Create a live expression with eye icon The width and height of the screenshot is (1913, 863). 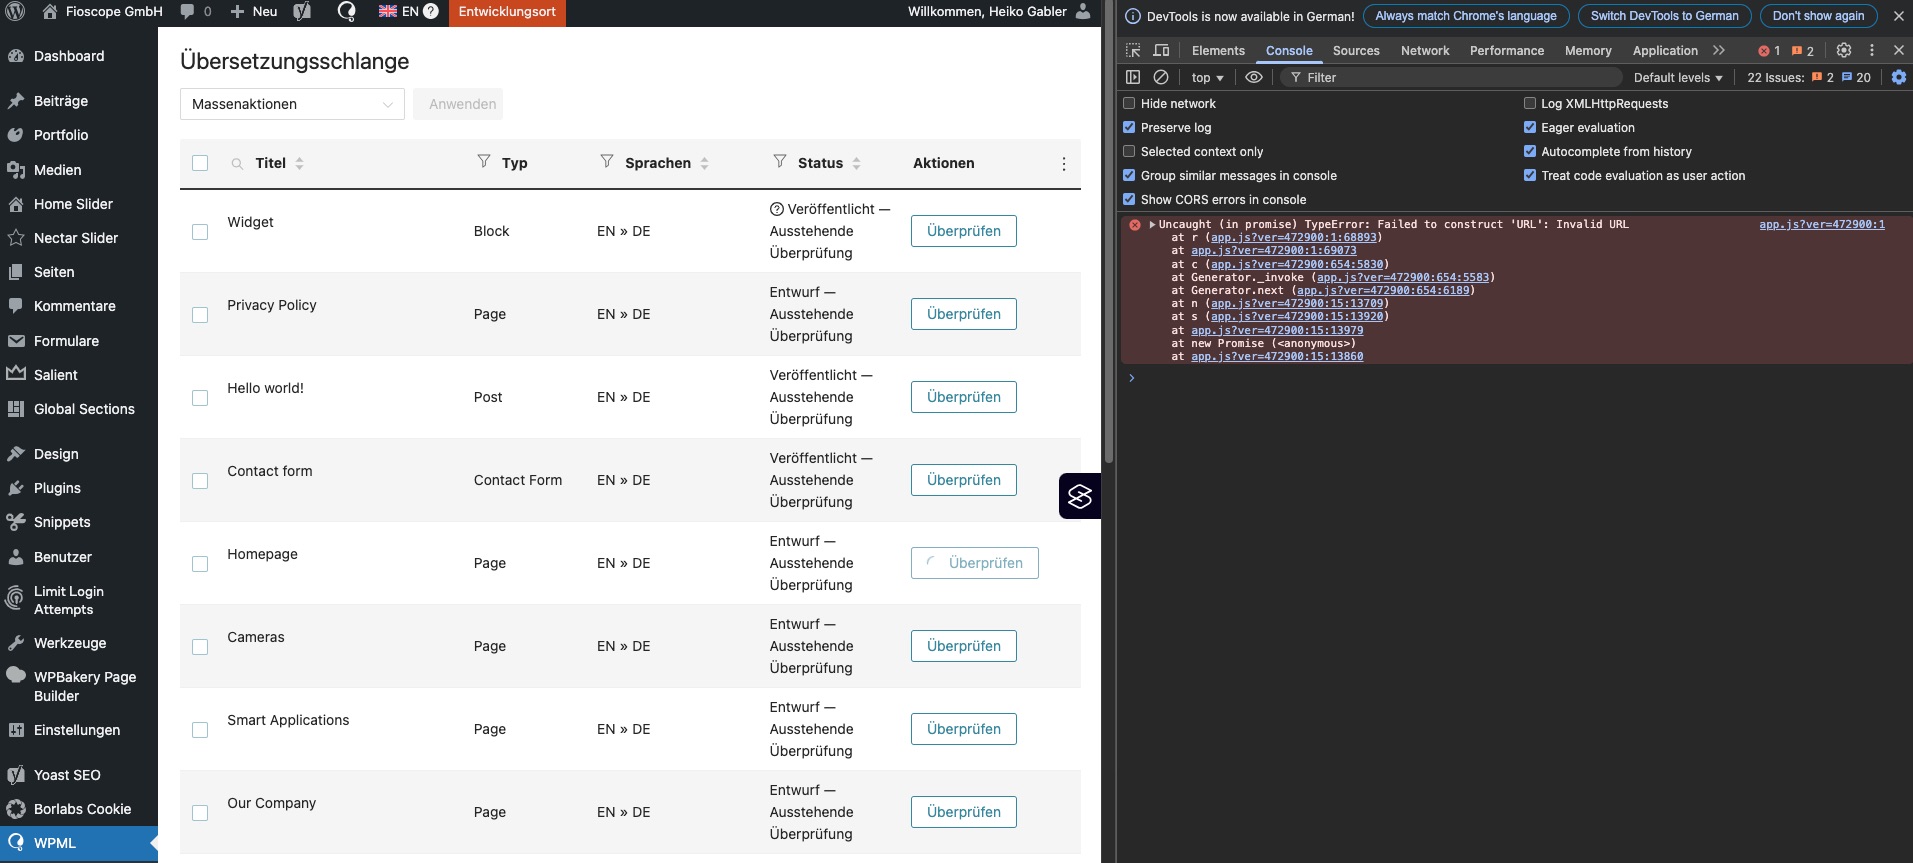1254,77
